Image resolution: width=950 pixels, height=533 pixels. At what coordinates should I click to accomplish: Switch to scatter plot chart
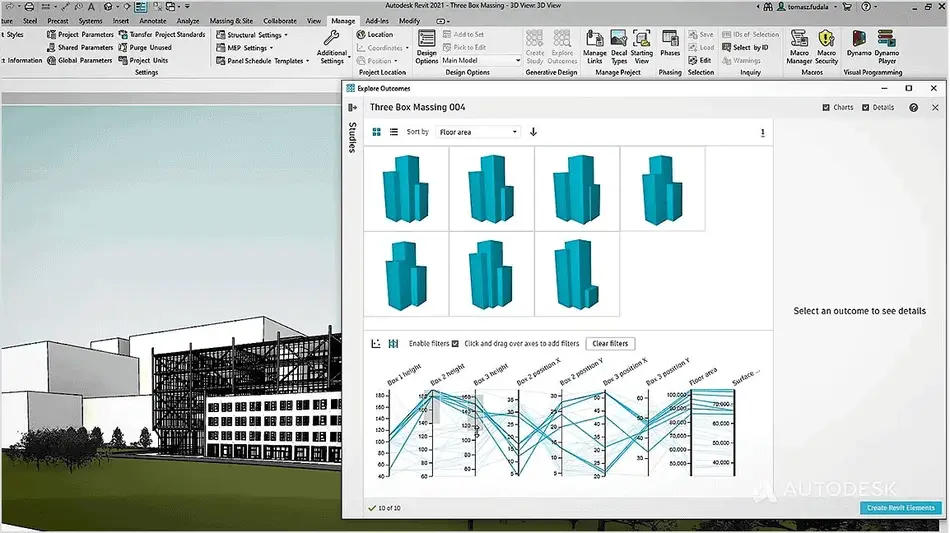click(376, 343)
